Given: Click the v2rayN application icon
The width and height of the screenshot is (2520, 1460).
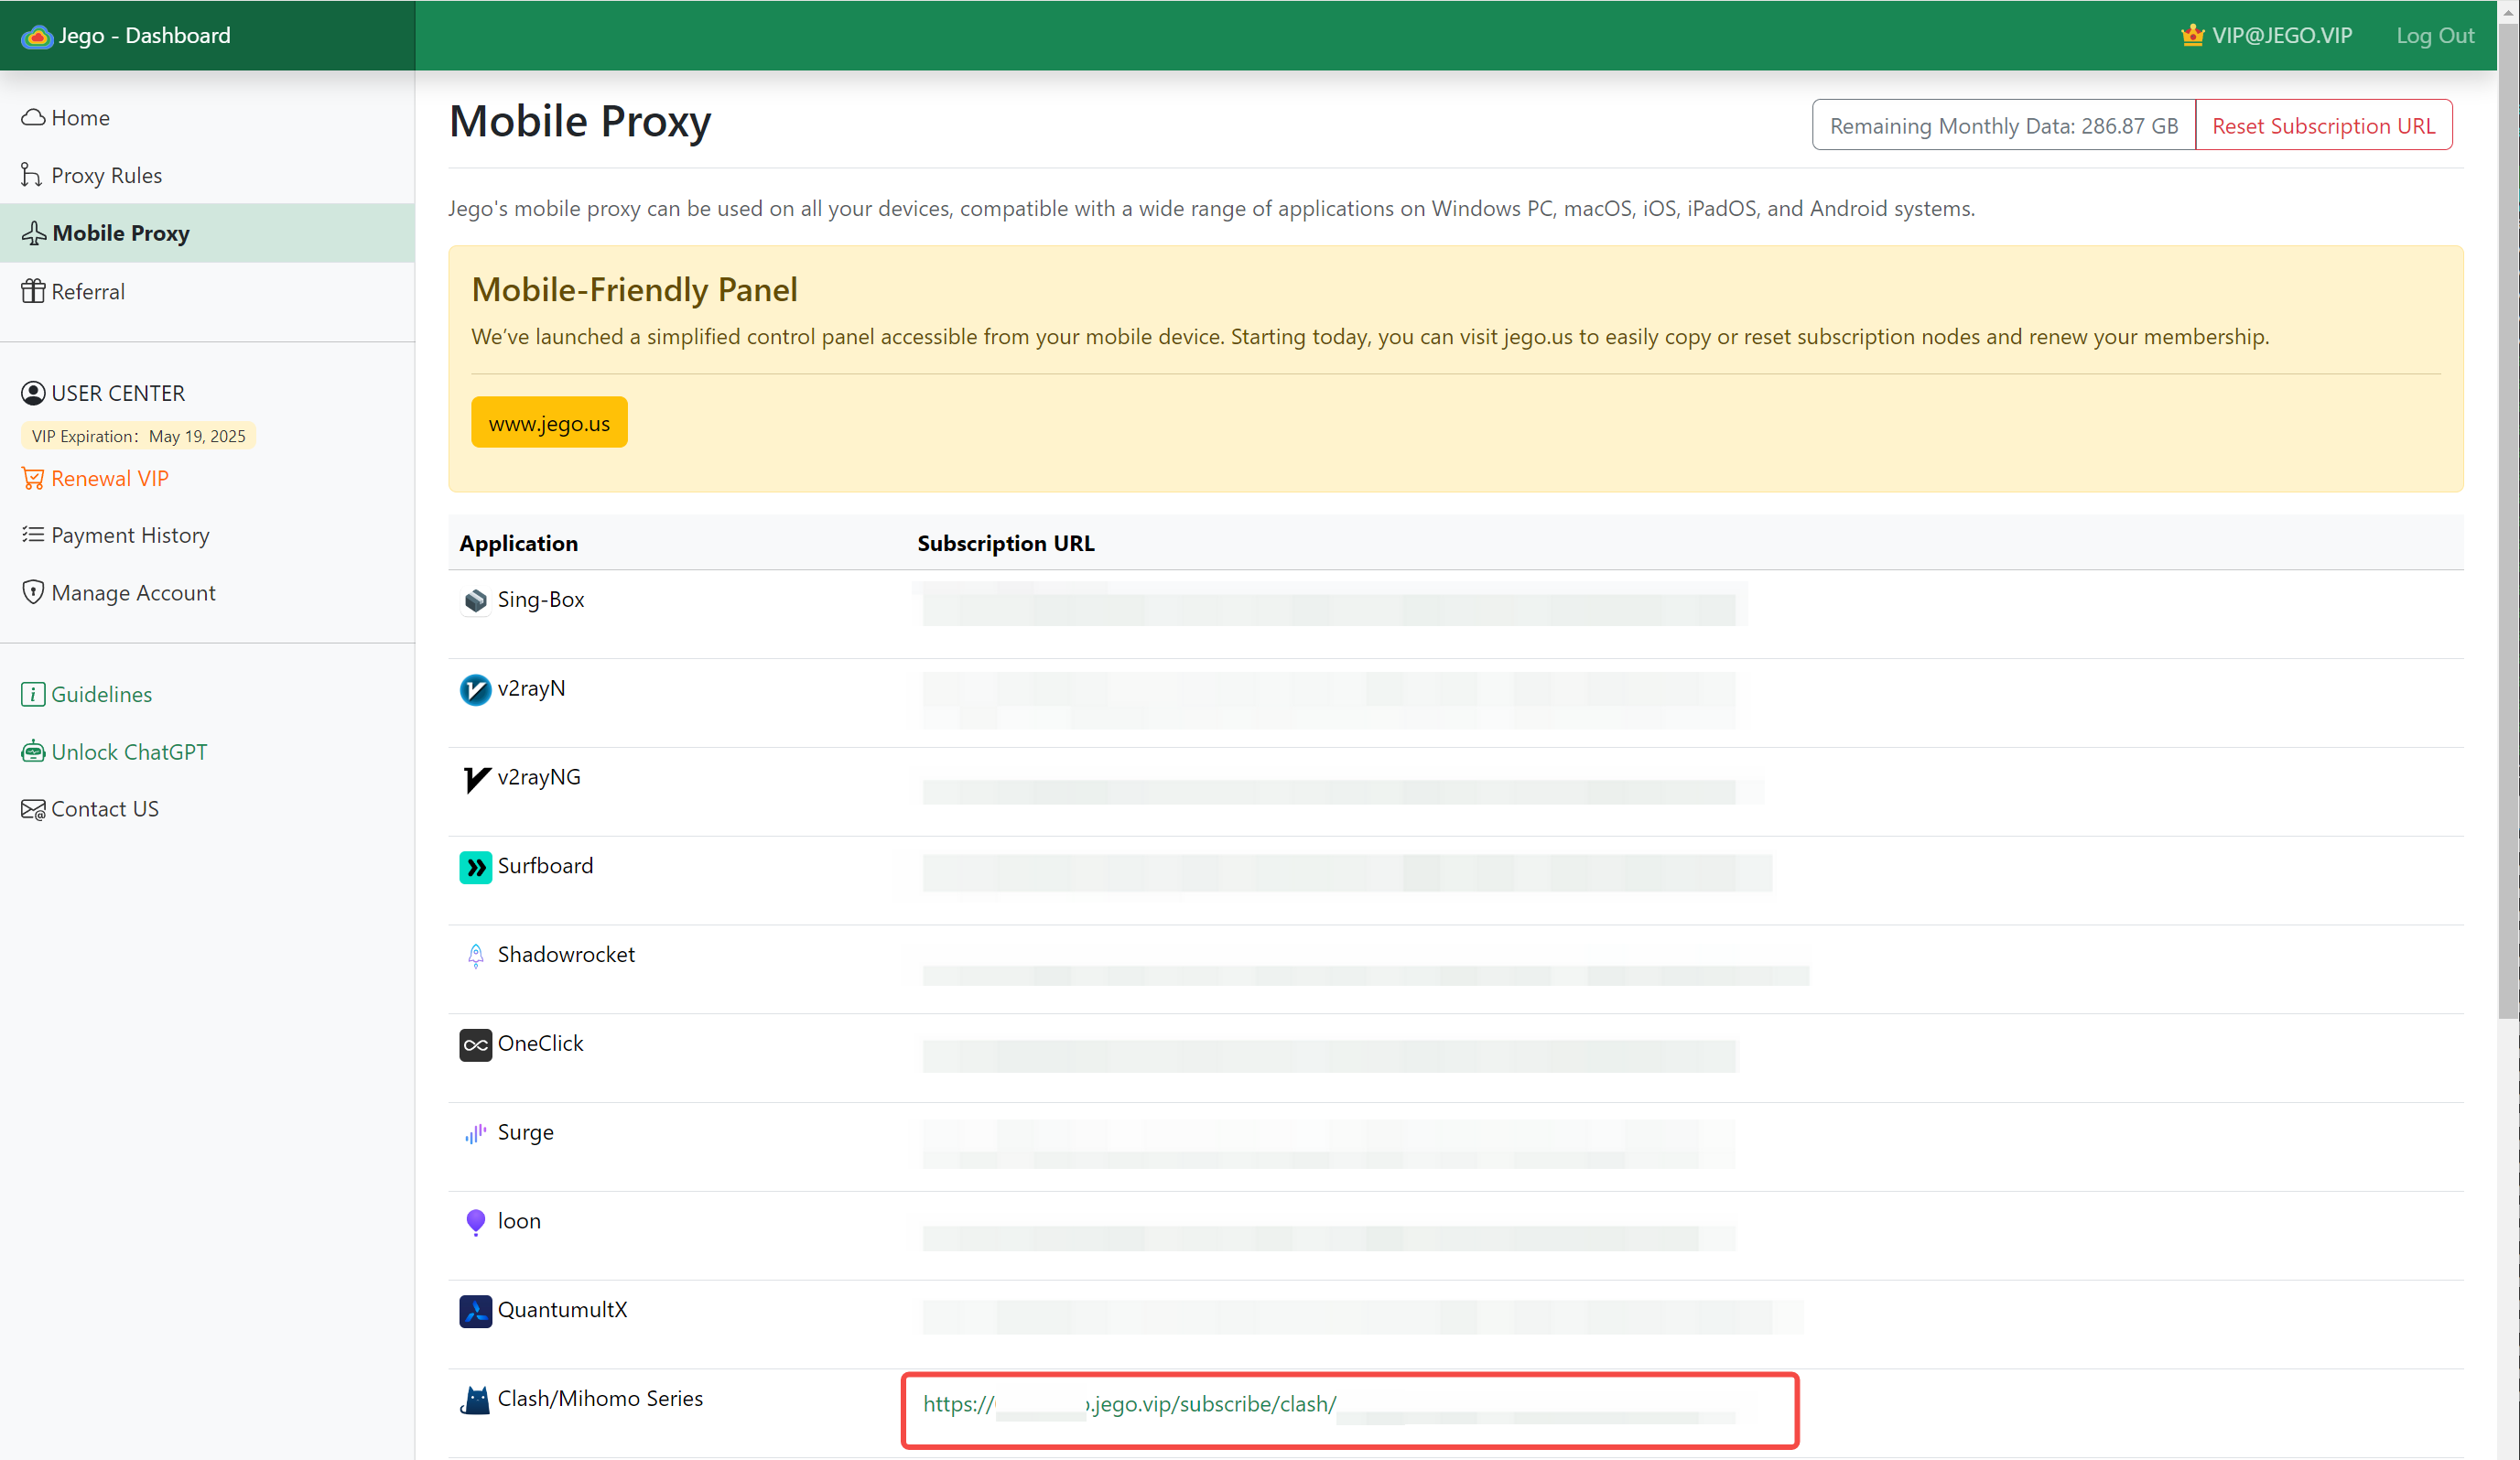Looking at the screenshot, I should 475,689.
